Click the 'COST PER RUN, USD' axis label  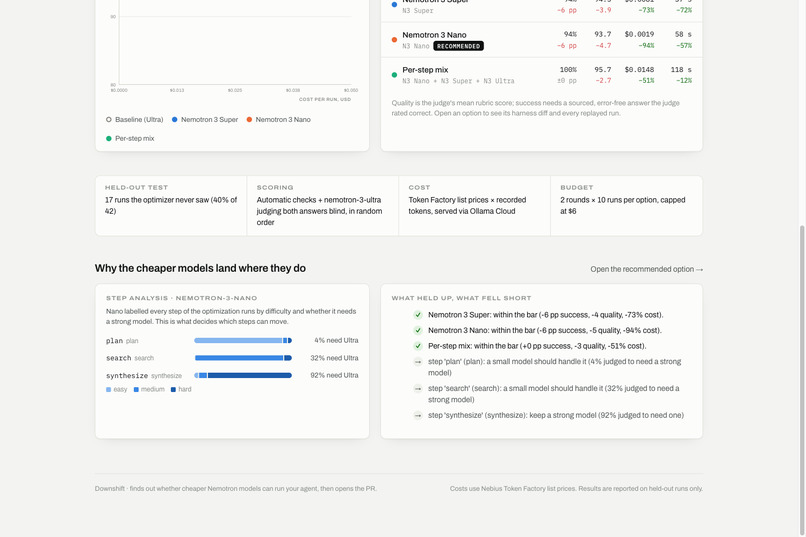click(325, 99)
